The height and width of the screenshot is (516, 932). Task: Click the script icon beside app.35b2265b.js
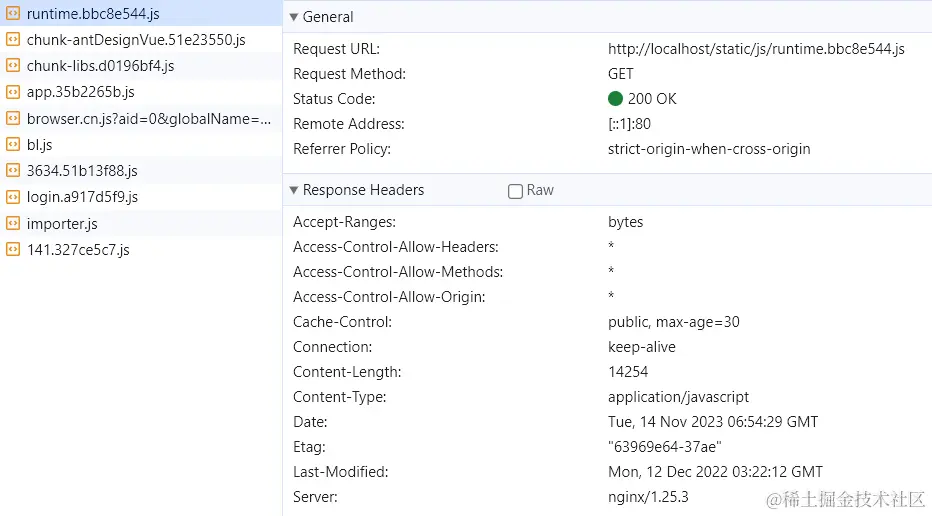click(12, 92)
